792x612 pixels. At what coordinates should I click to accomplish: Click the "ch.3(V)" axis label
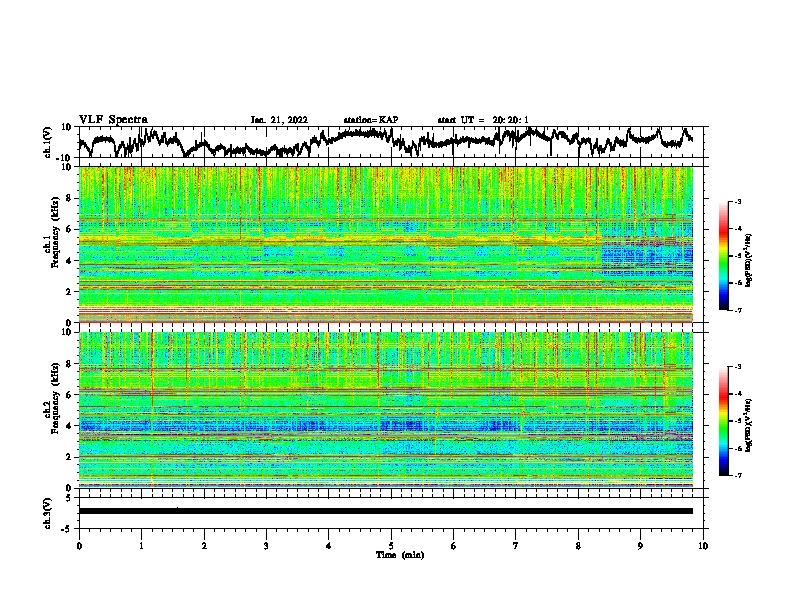point(48,513)
